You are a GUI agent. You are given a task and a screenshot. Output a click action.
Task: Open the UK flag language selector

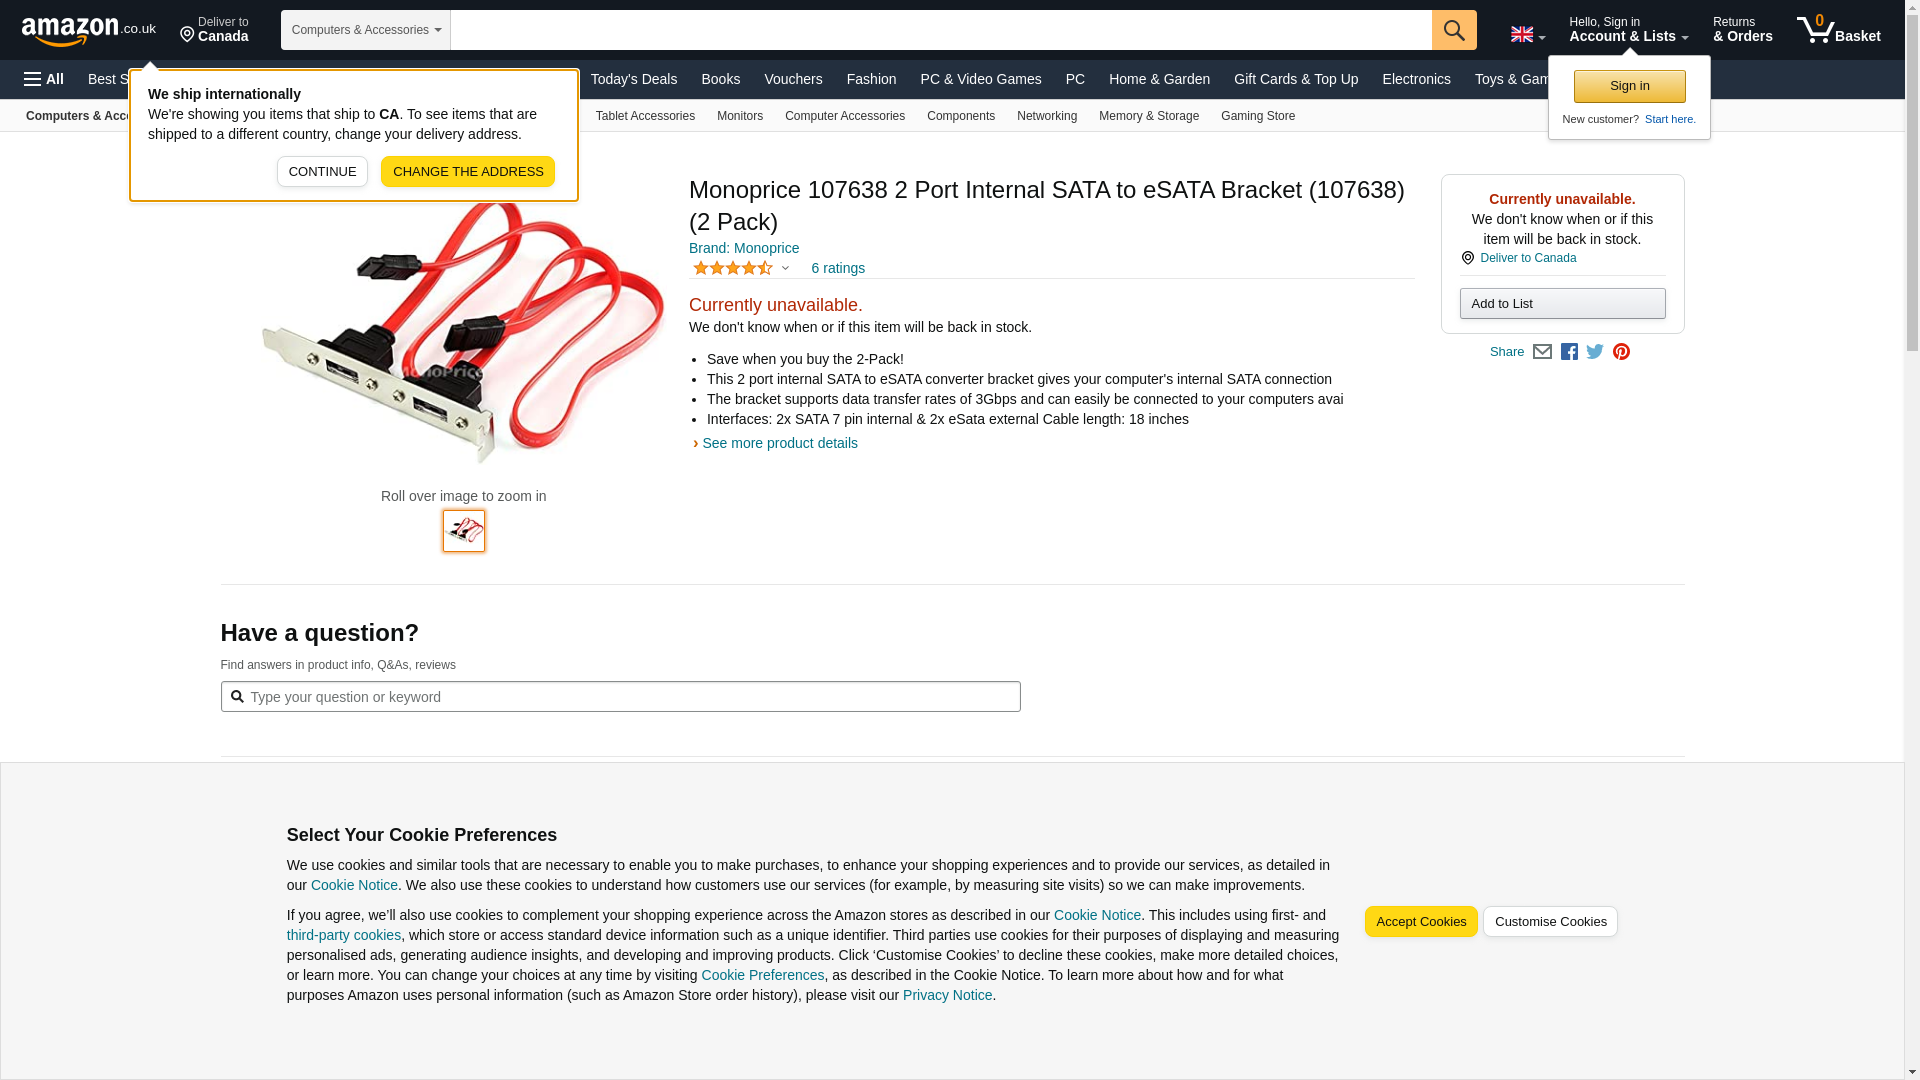1528,34
